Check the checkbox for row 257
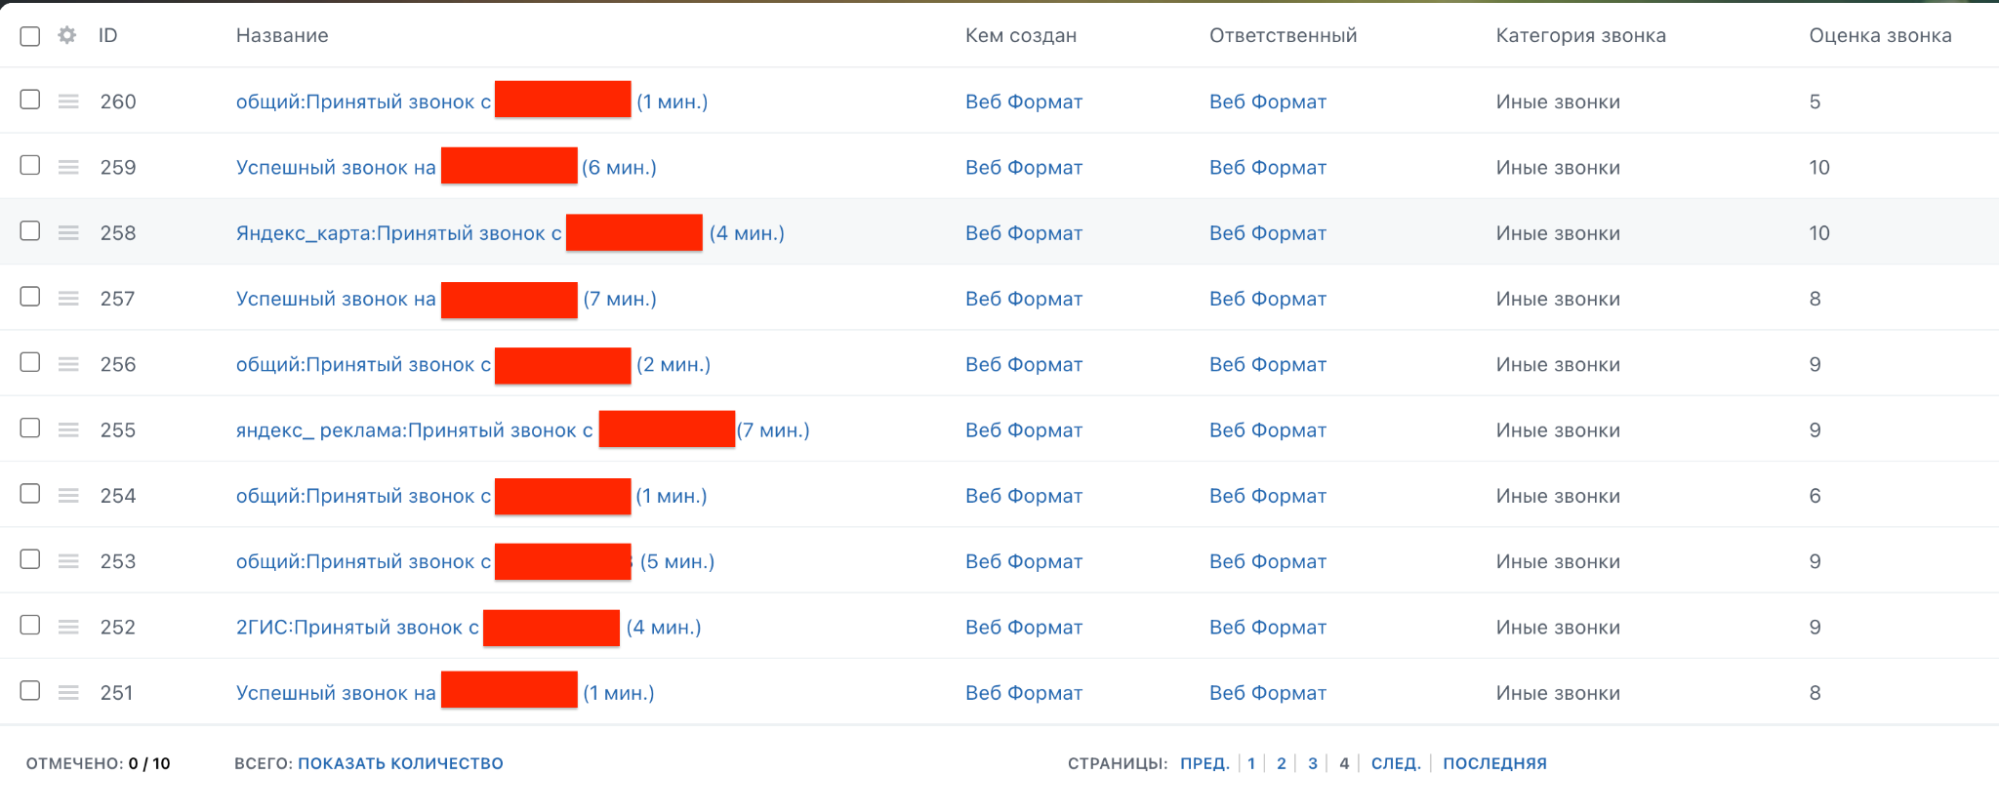Image resolution: width=1999 pixels, height=800 pixels. click(x=30, y=297)
